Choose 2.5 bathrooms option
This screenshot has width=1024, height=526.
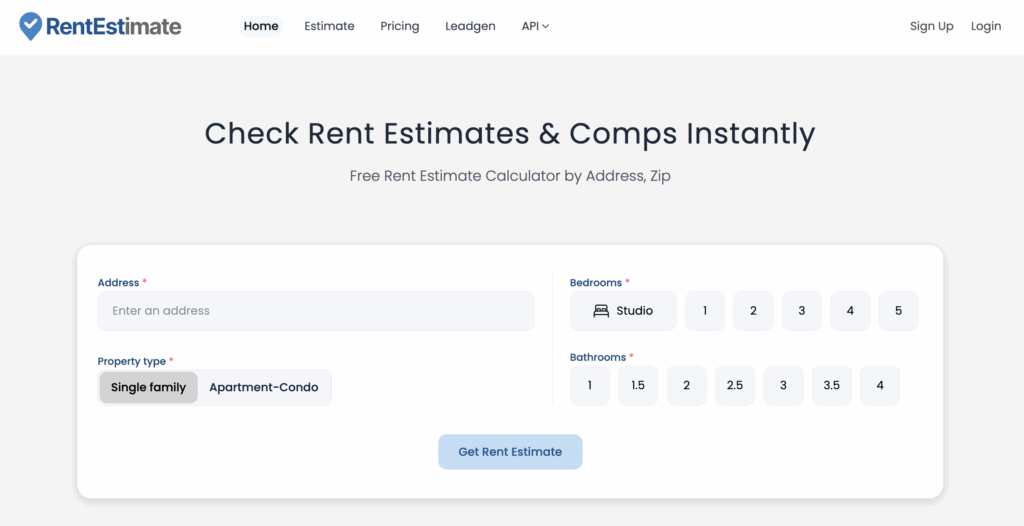735,386
